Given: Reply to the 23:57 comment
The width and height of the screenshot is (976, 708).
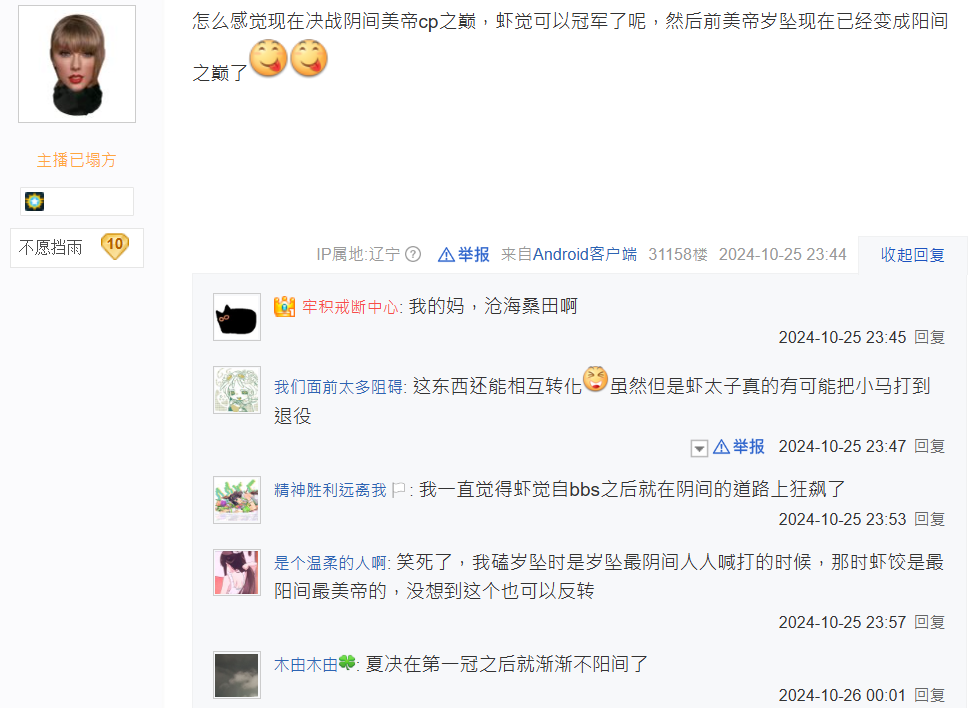Looking at the screenshot, I should [929, 622].
